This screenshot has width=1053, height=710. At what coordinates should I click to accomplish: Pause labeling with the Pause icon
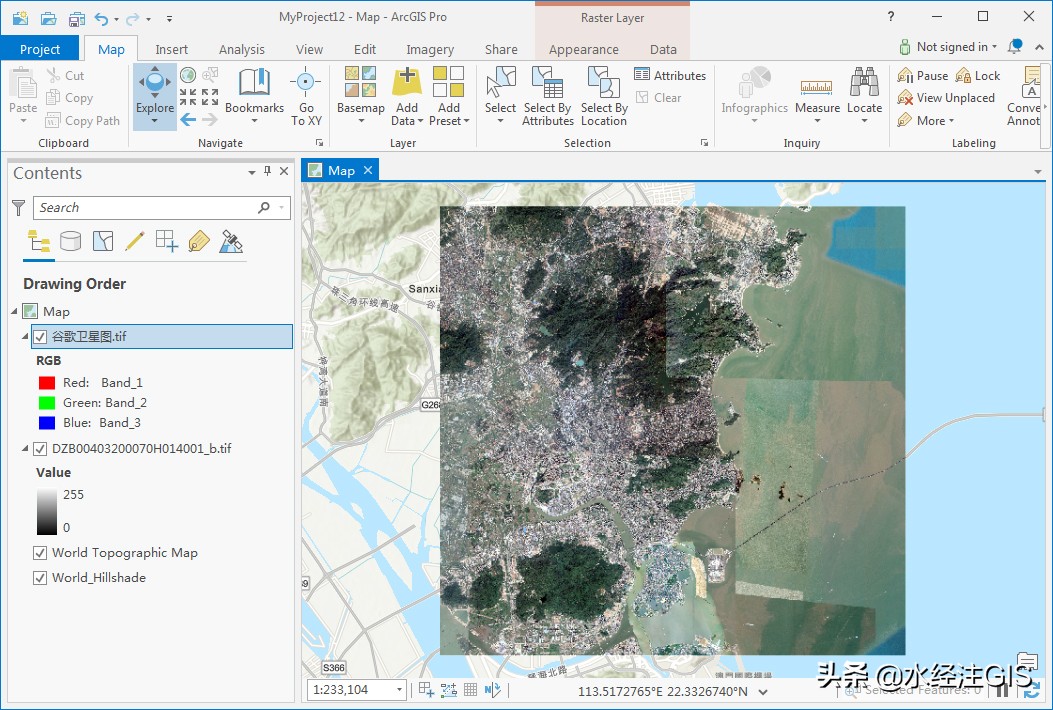[x=923, y=75]
